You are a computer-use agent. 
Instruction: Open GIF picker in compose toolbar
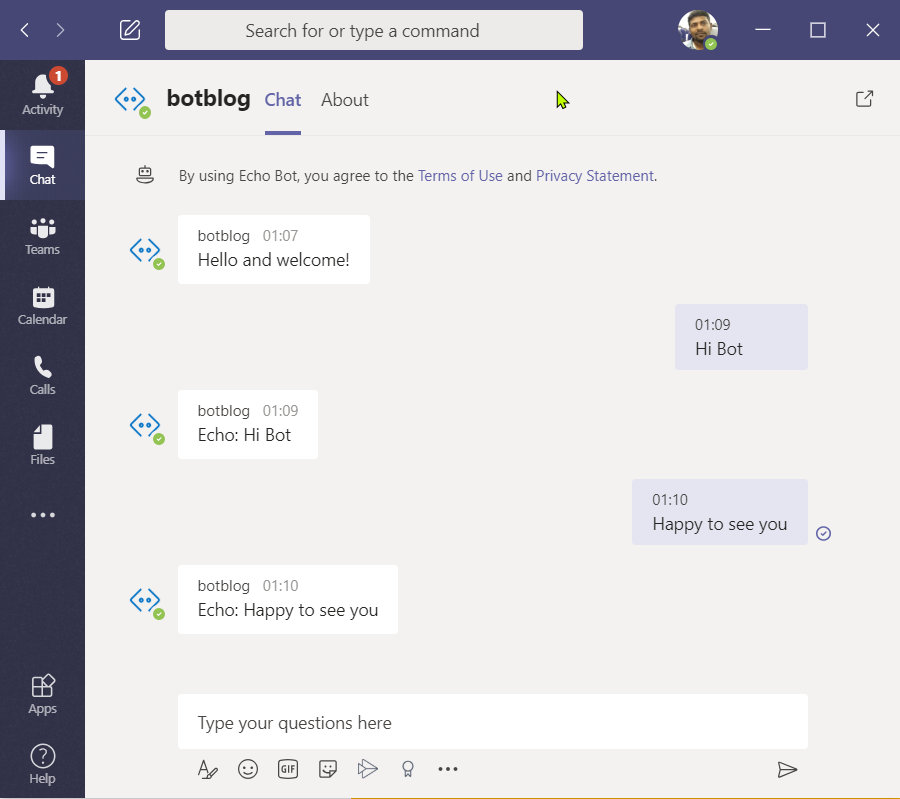pyautogui.click(x=288, y=769)
